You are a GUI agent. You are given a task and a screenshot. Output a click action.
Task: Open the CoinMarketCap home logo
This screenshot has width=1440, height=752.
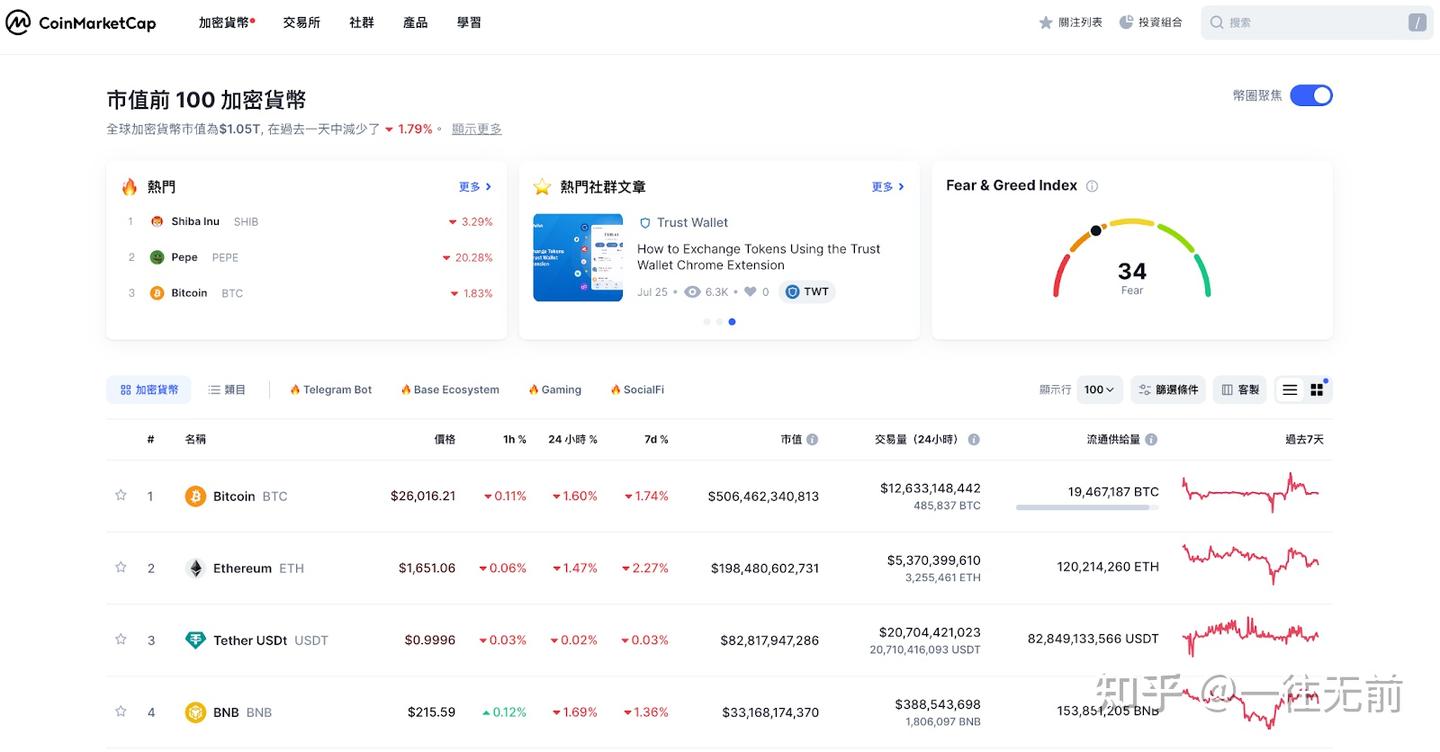[x=80, y=22]
